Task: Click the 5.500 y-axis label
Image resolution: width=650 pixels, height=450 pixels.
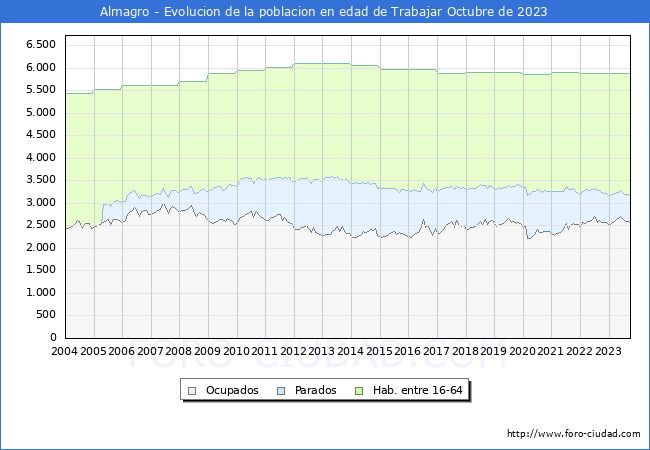Action: click(x=41, y=90)
